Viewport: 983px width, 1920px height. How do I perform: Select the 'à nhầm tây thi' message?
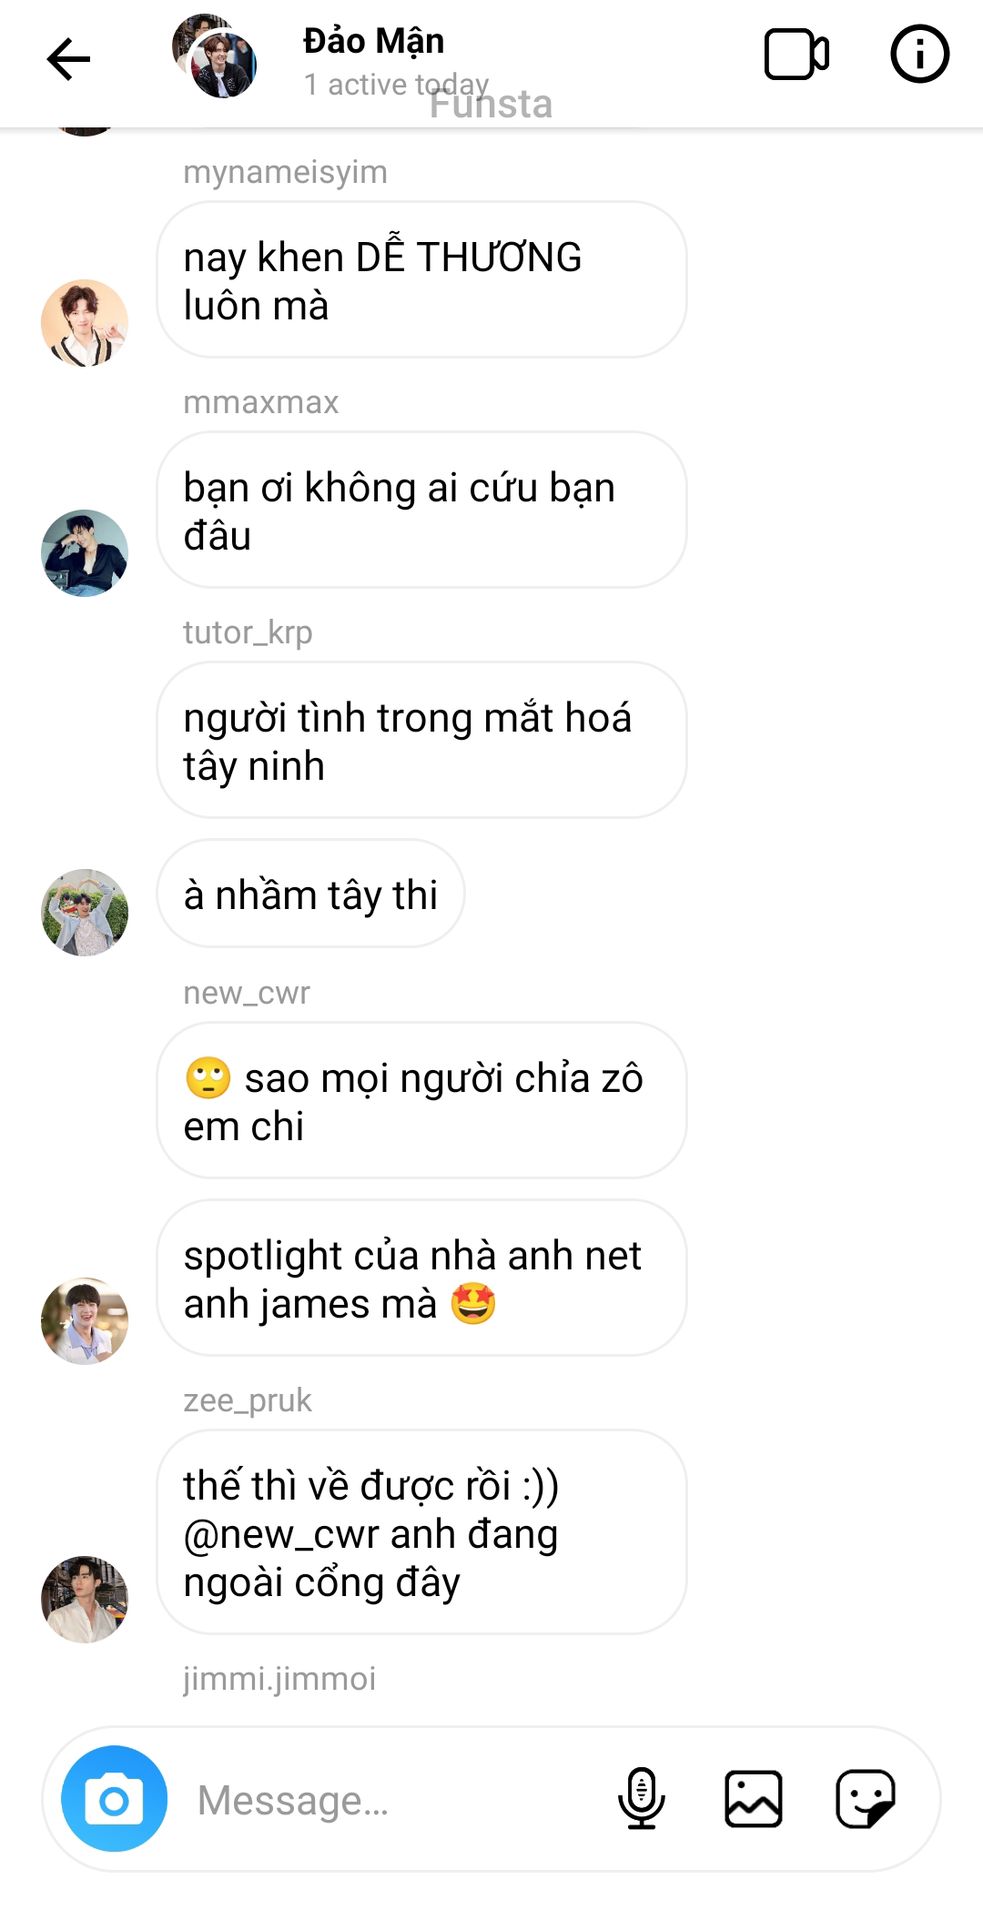[x=310, y=894]
